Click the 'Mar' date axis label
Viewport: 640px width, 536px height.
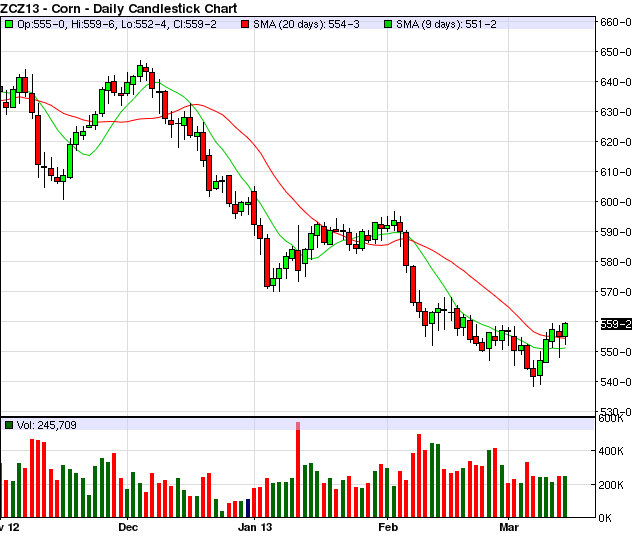pos(509,527)
